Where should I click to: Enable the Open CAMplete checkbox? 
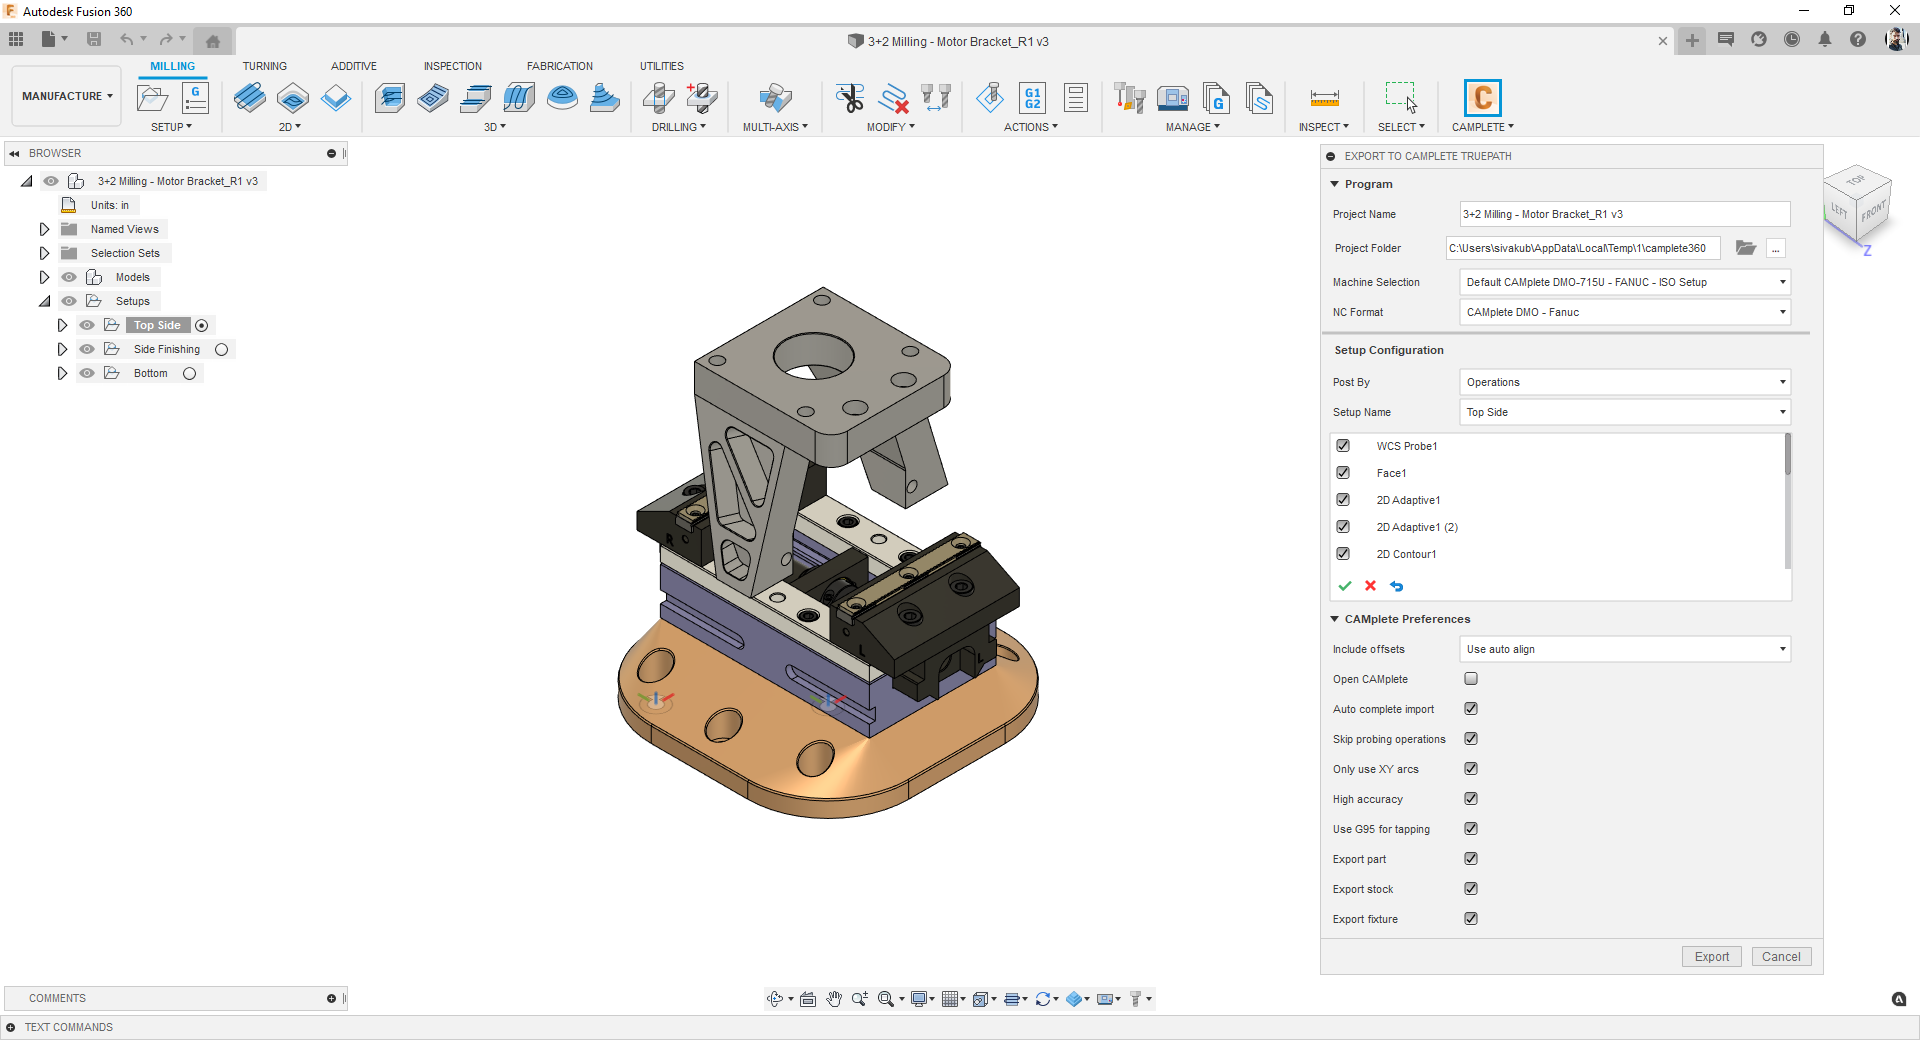(x=1471, y=679)
